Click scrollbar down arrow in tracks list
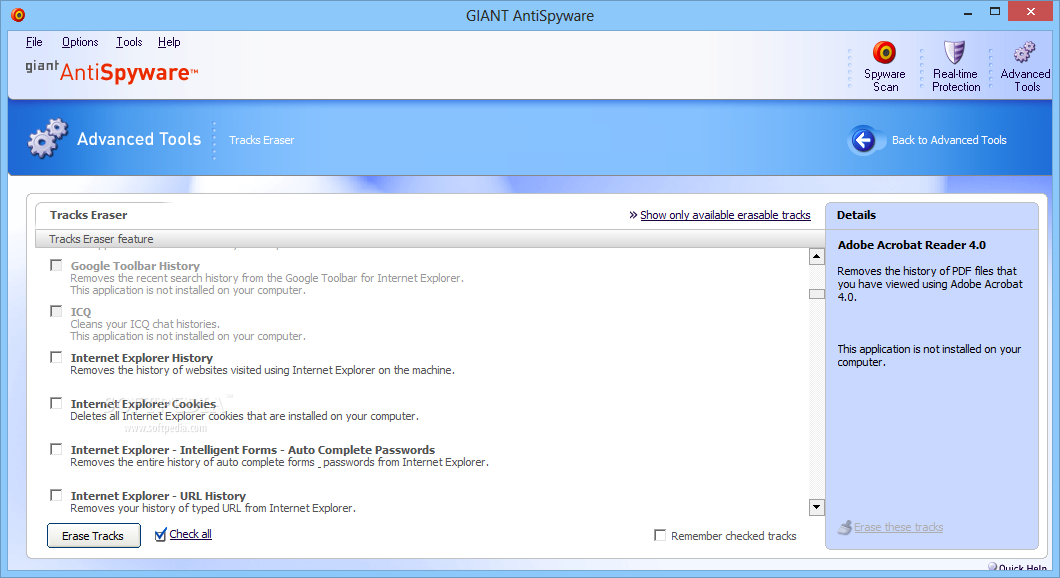Screen dimensions: 1060x578 tap(817, 507)
